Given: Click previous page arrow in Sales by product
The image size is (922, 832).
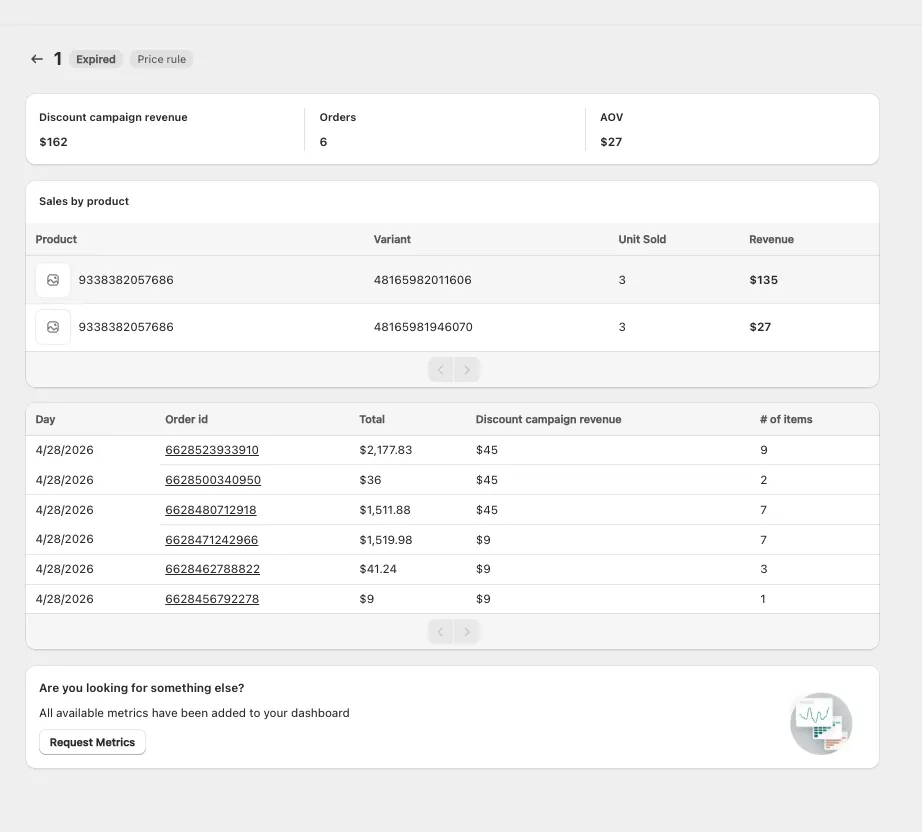Looking at the screenshot, I should 441,370.
